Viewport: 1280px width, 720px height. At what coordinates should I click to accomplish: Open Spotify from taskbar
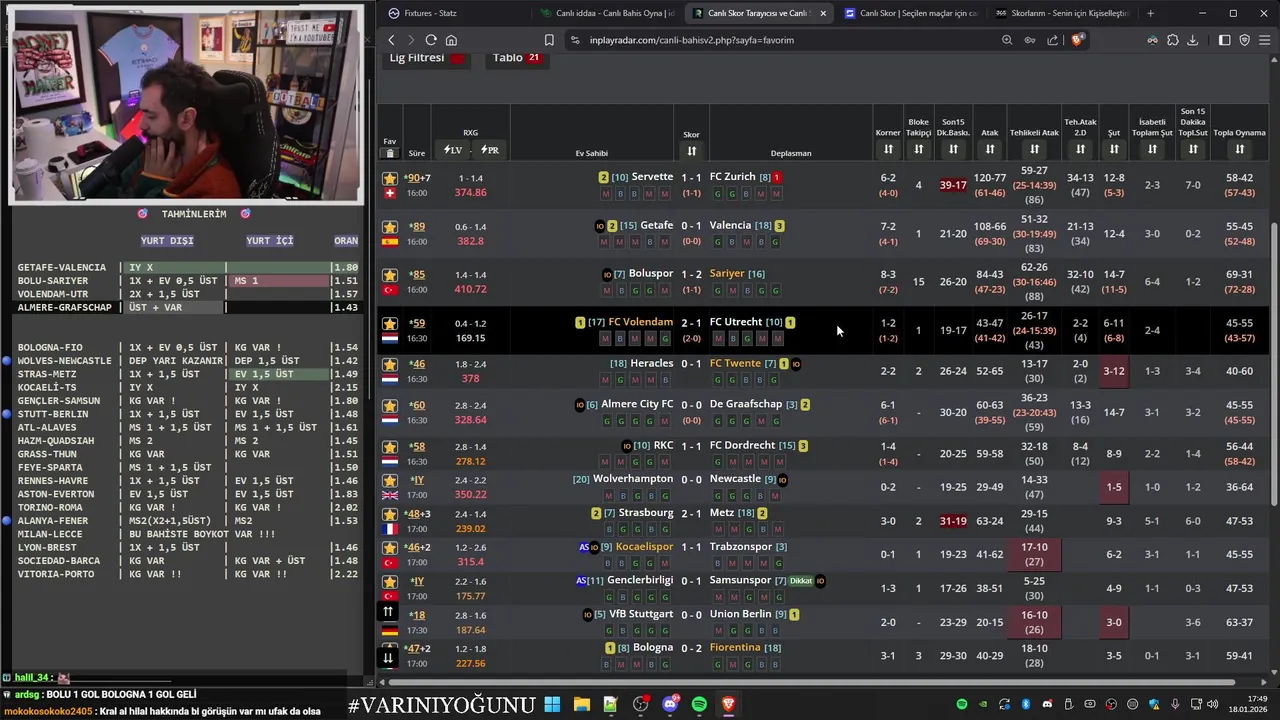(699, 705)
